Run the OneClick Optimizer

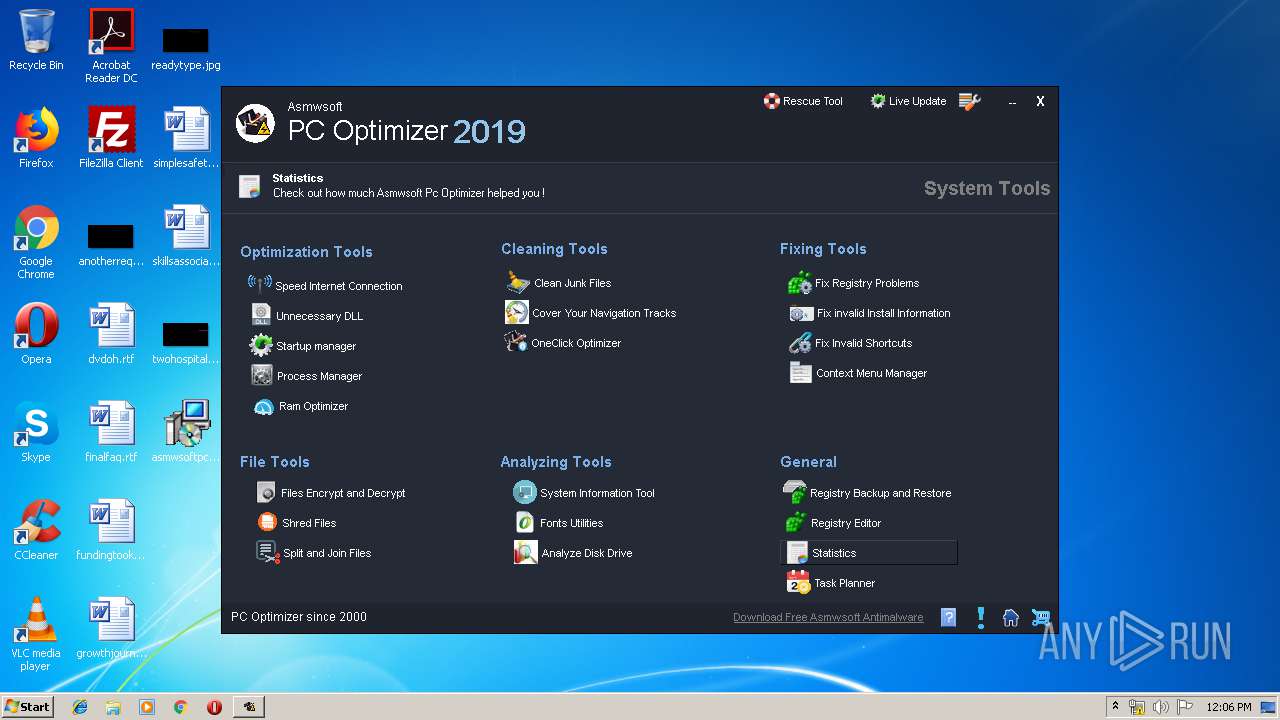(x=563, y=343)
